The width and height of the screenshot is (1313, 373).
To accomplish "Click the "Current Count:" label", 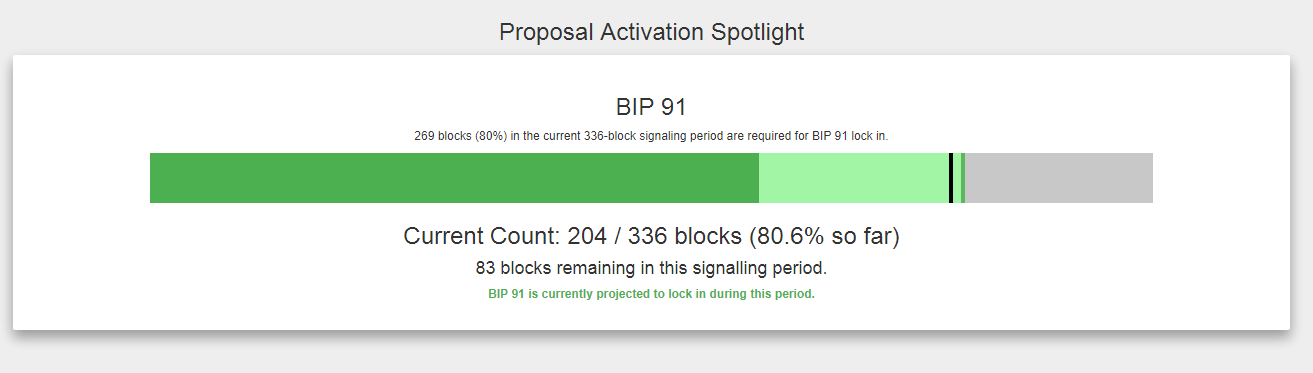I will pos(482,237).
